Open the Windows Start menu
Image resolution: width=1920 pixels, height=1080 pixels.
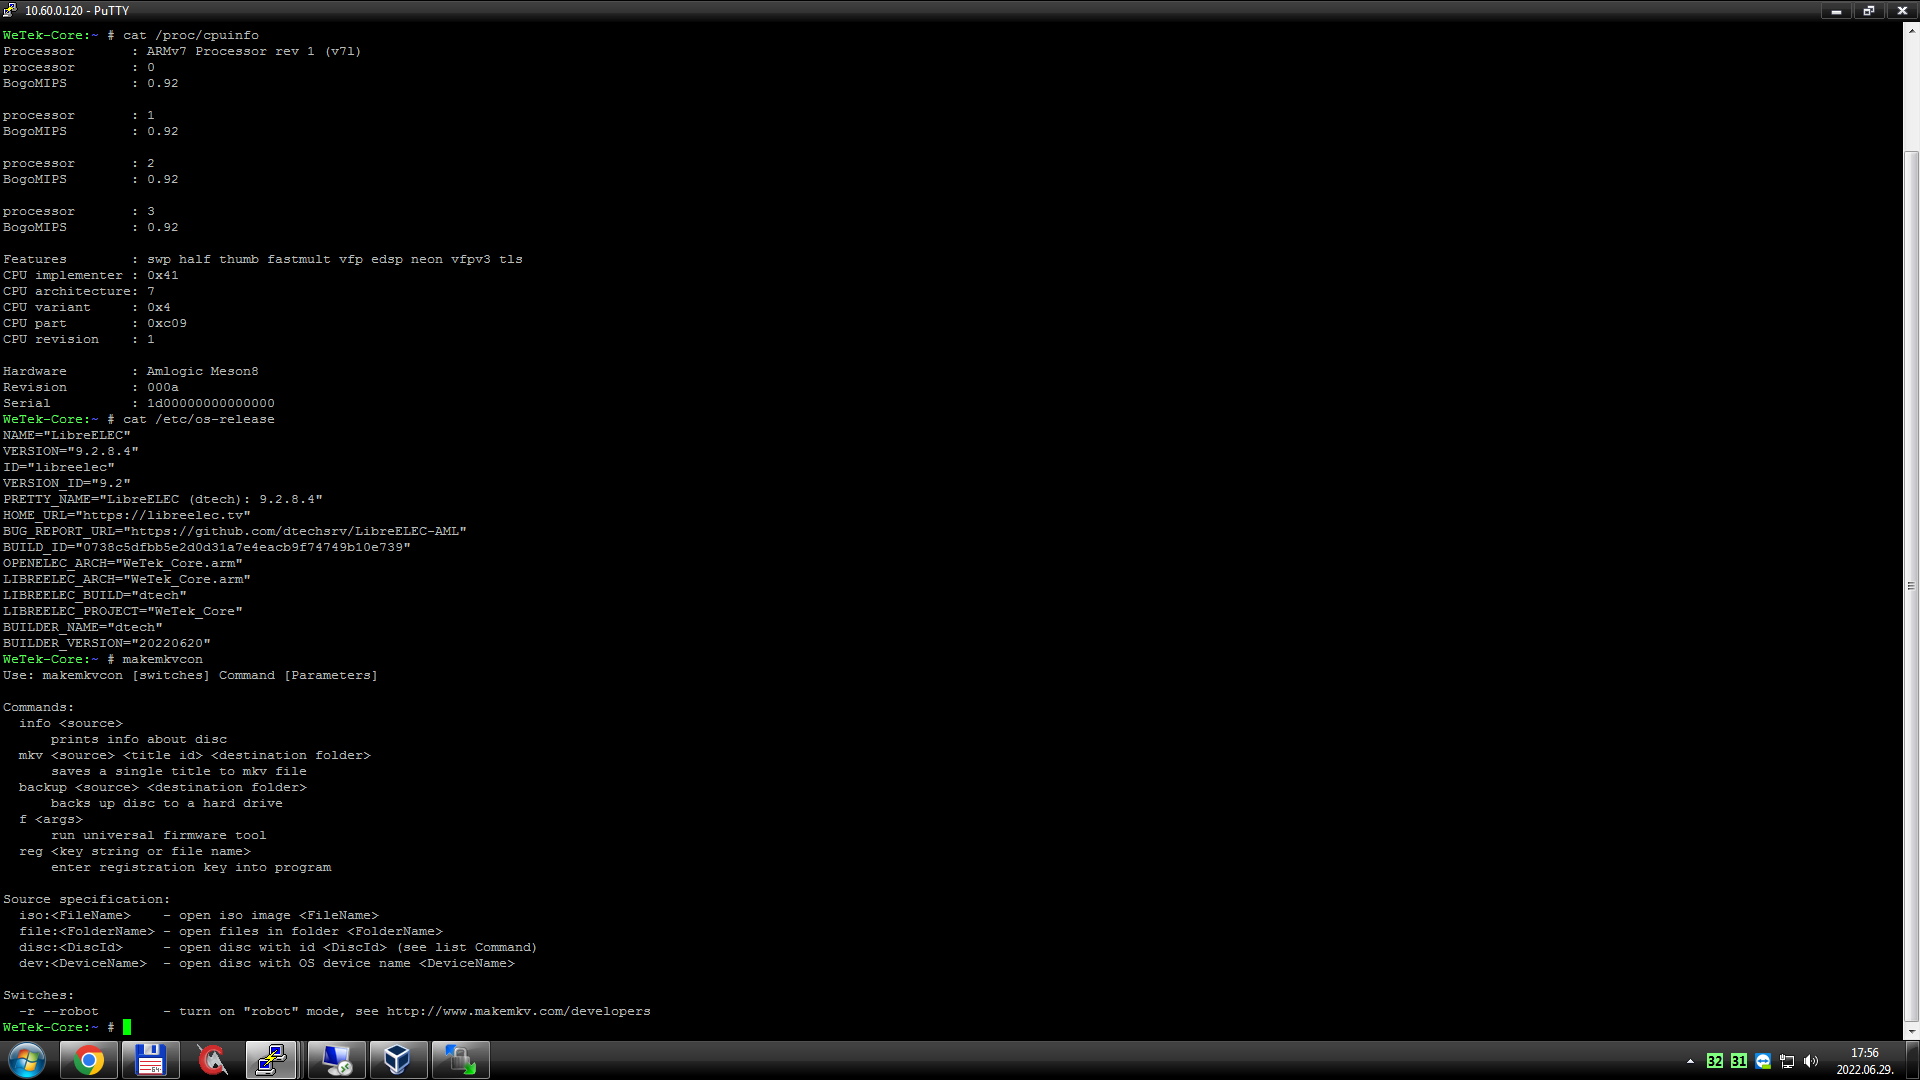coord(27,1059)
